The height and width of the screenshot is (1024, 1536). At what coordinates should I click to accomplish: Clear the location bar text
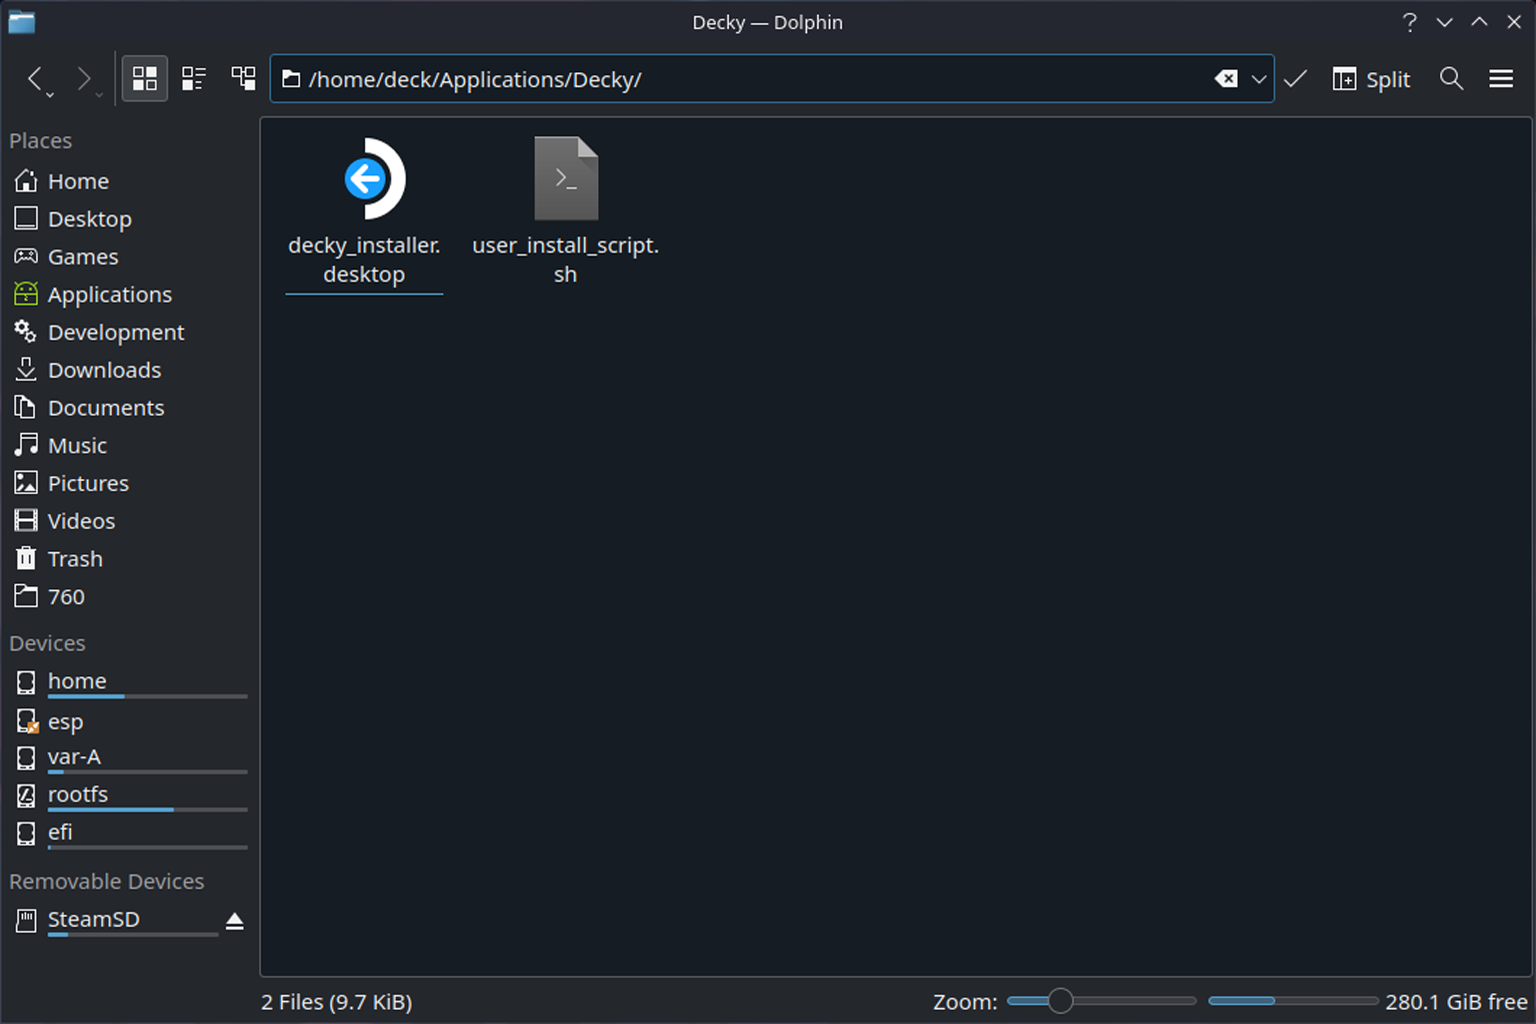pyautogui.click(x=1226, y=78)
